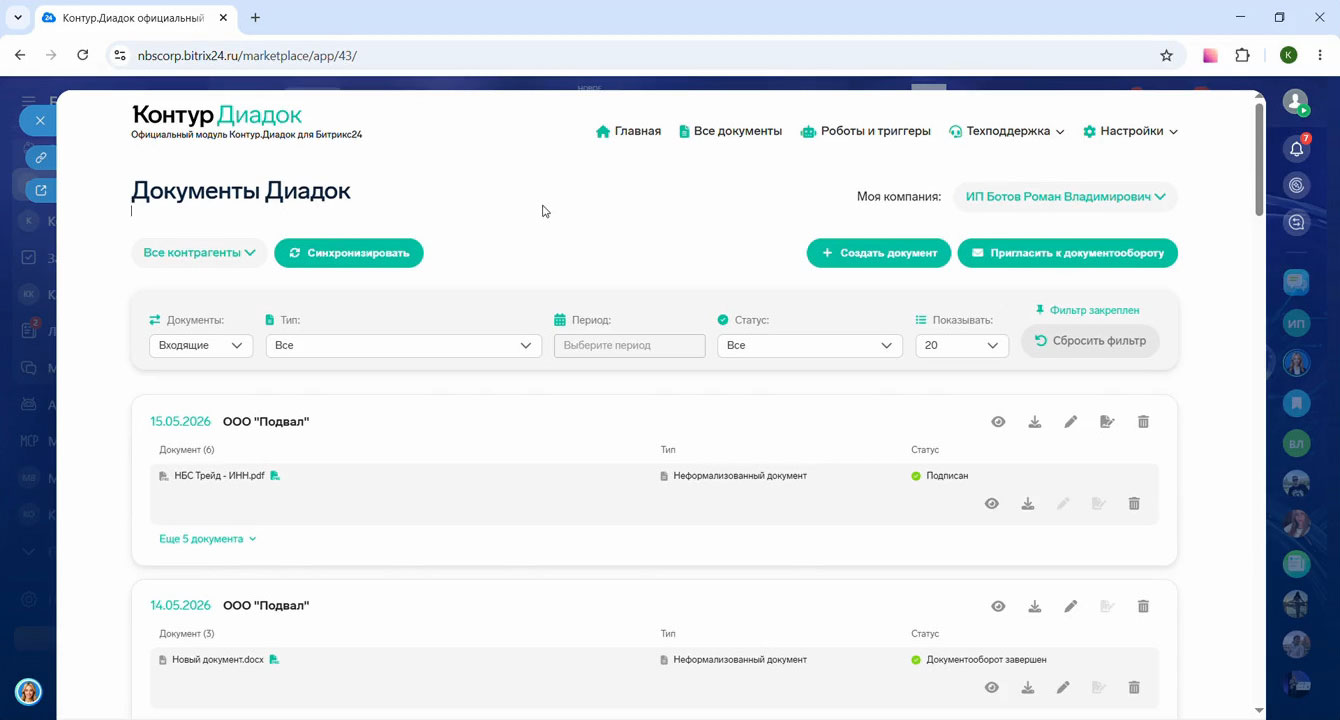Viewport: 1340px width, 720px height.
Task: Reload the page in Chrome
Action: [83, 56]
